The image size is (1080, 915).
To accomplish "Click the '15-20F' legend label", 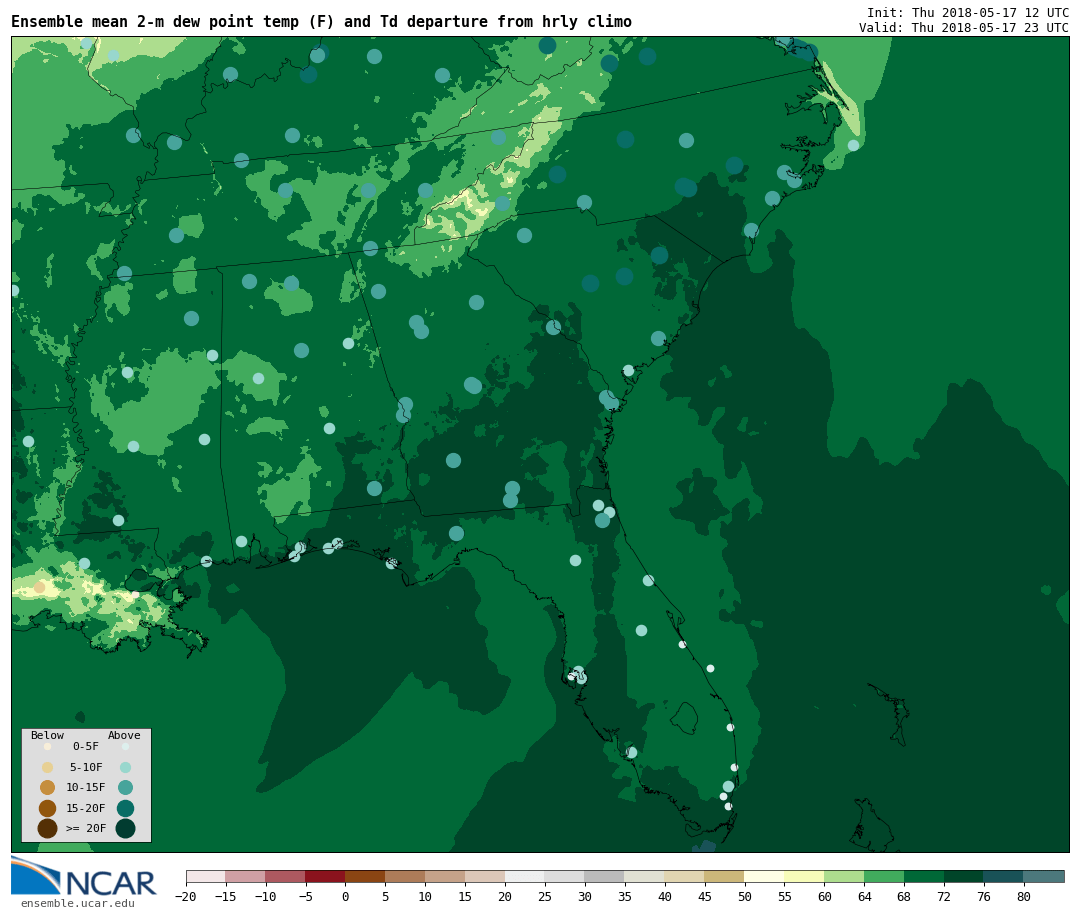I will 86,808.
